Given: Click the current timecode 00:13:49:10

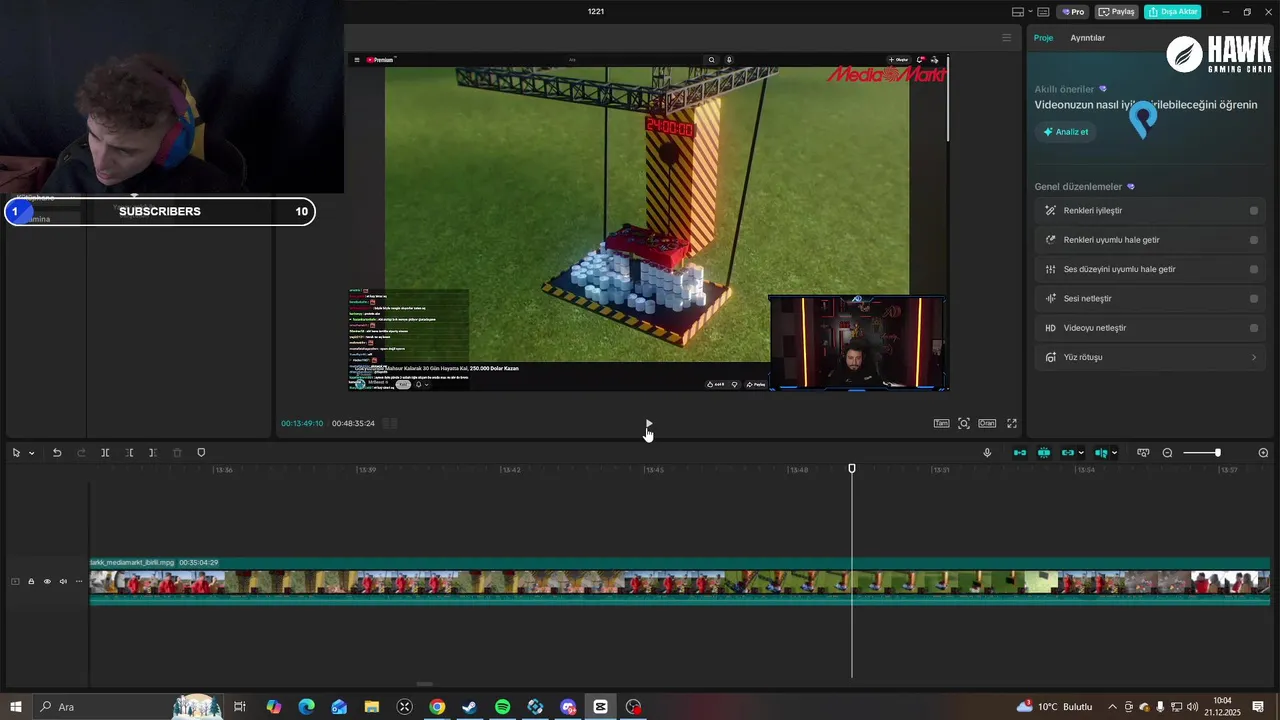Looking at the screenshot, I should [302, 424].
